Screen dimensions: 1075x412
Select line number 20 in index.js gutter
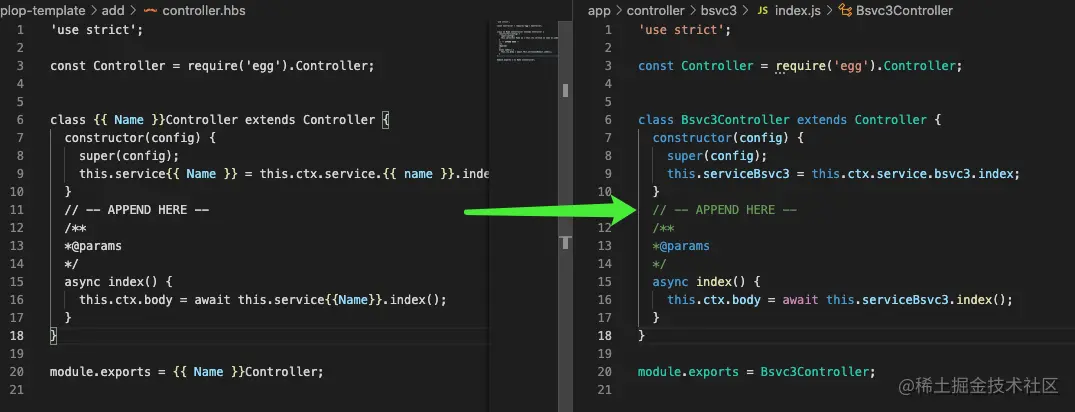click(x=605, y=372)
